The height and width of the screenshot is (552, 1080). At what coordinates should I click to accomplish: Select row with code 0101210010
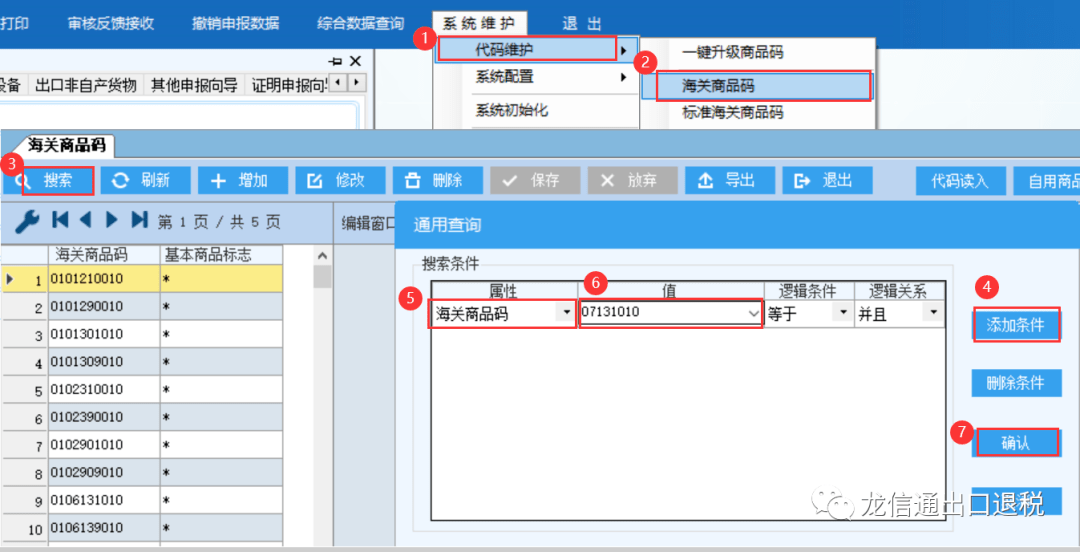(x=141, y=278)
